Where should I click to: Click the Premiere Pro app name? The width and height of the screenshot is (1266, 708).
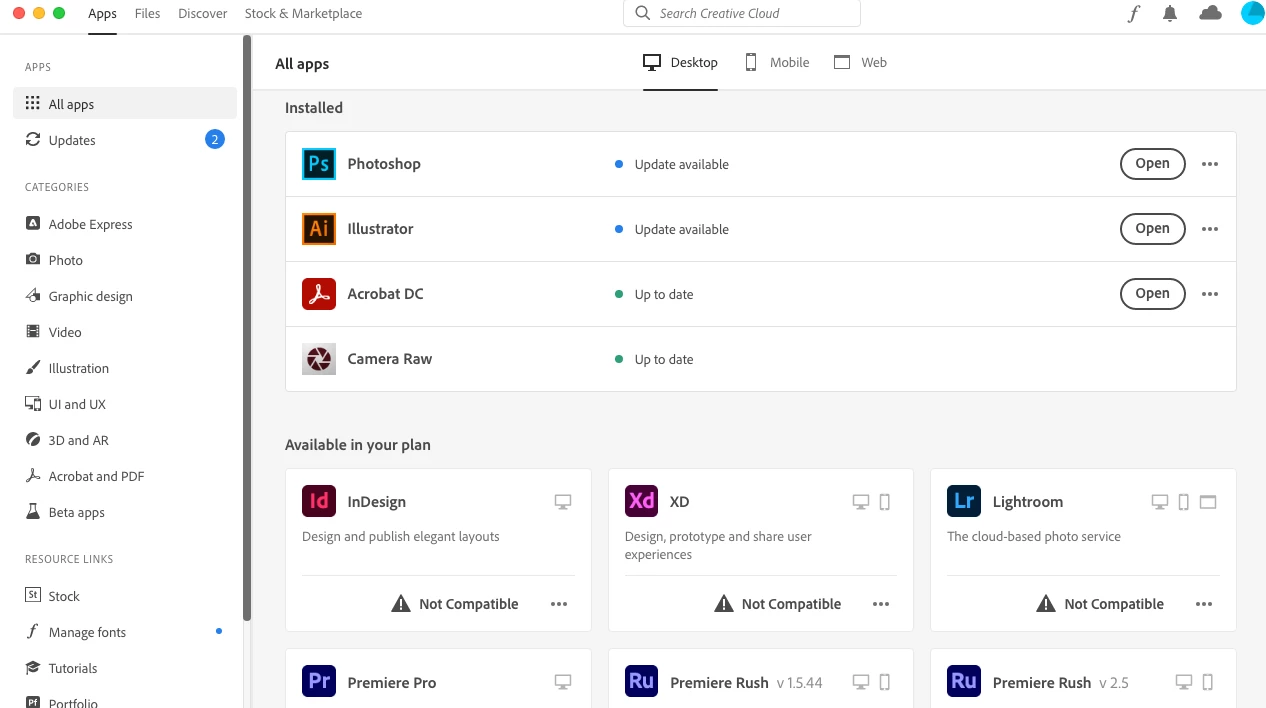click(392, 683)
